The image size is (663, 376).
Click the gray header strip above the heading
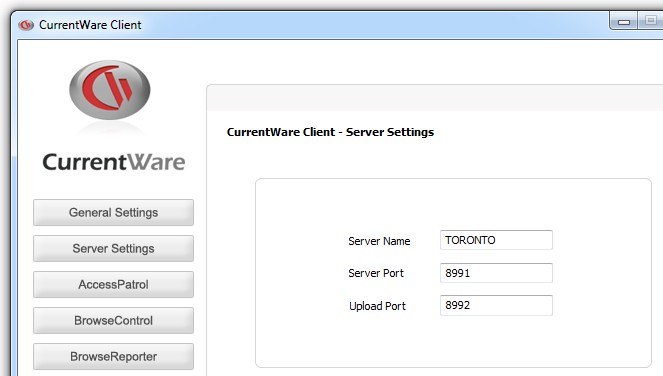tap(435, 98)
